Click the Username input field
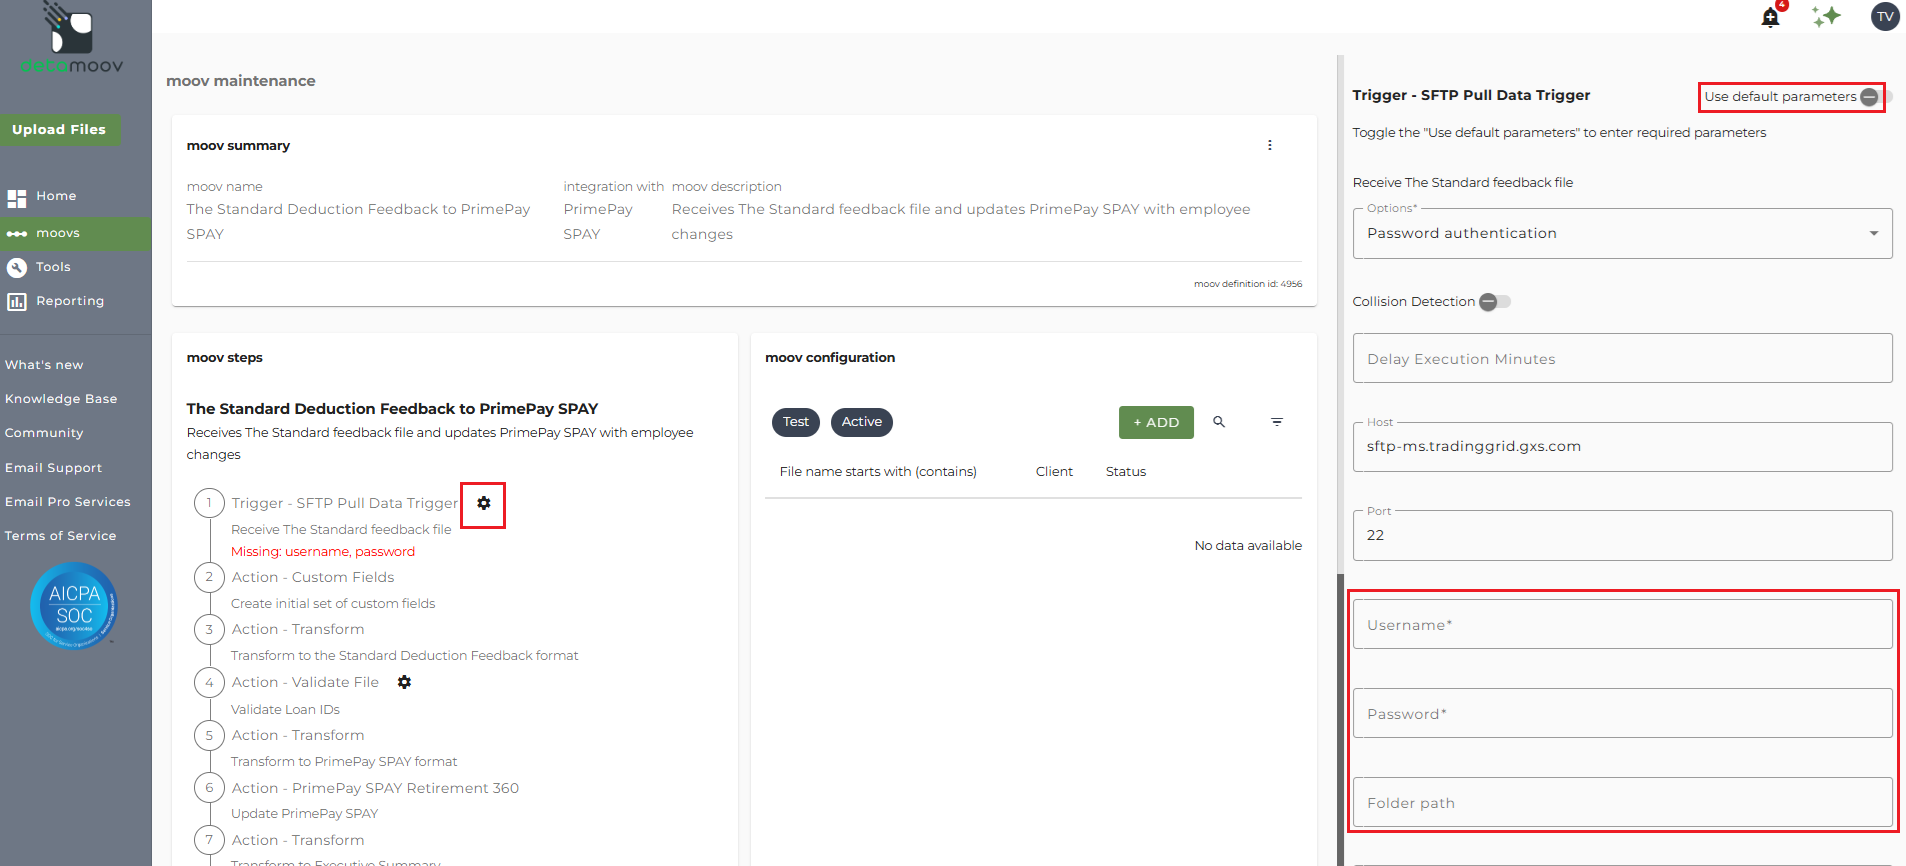 [x=1622, y=624]
